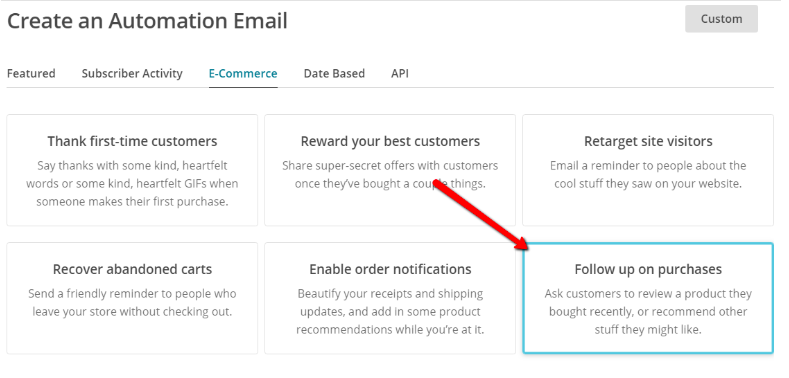Open the Subscriber Activity tab
This screenshot has height=378, width=789.
pyautogui.click(x=132, y=73)
